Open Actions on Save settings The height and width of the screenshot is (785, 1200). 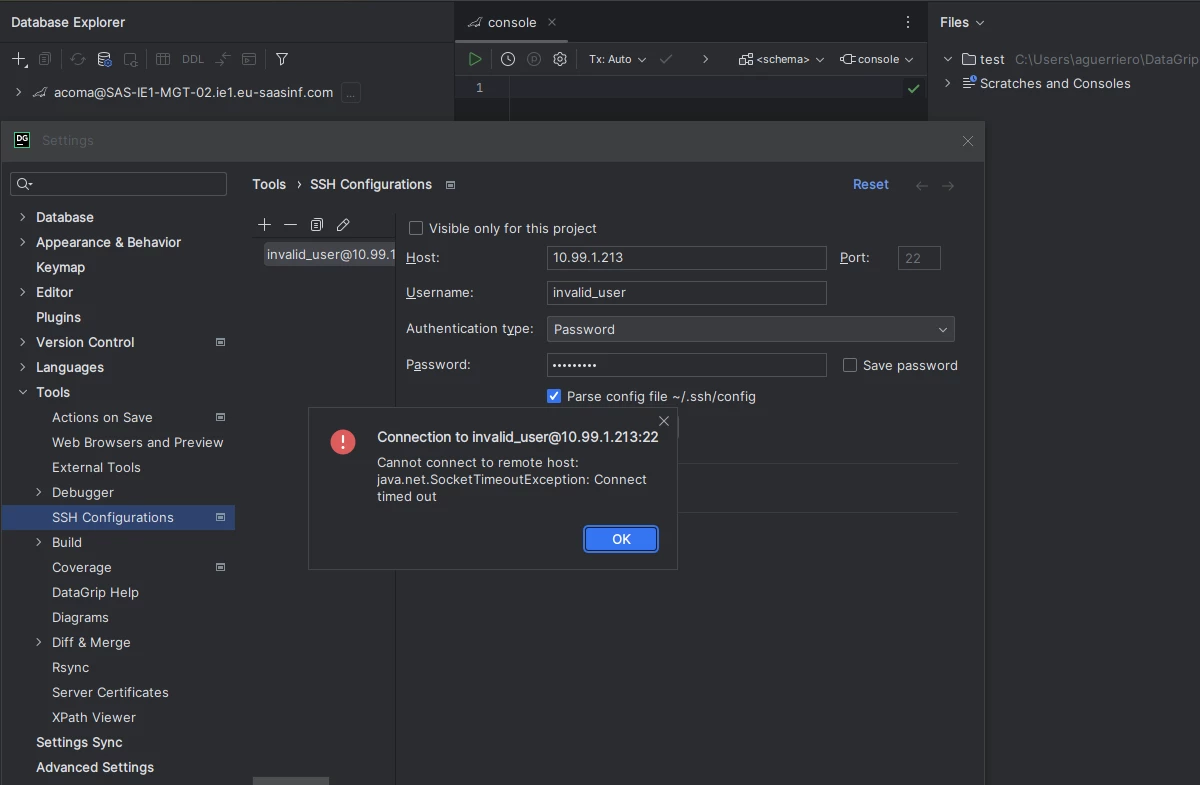pyautogui.click(x=102, y=417)
